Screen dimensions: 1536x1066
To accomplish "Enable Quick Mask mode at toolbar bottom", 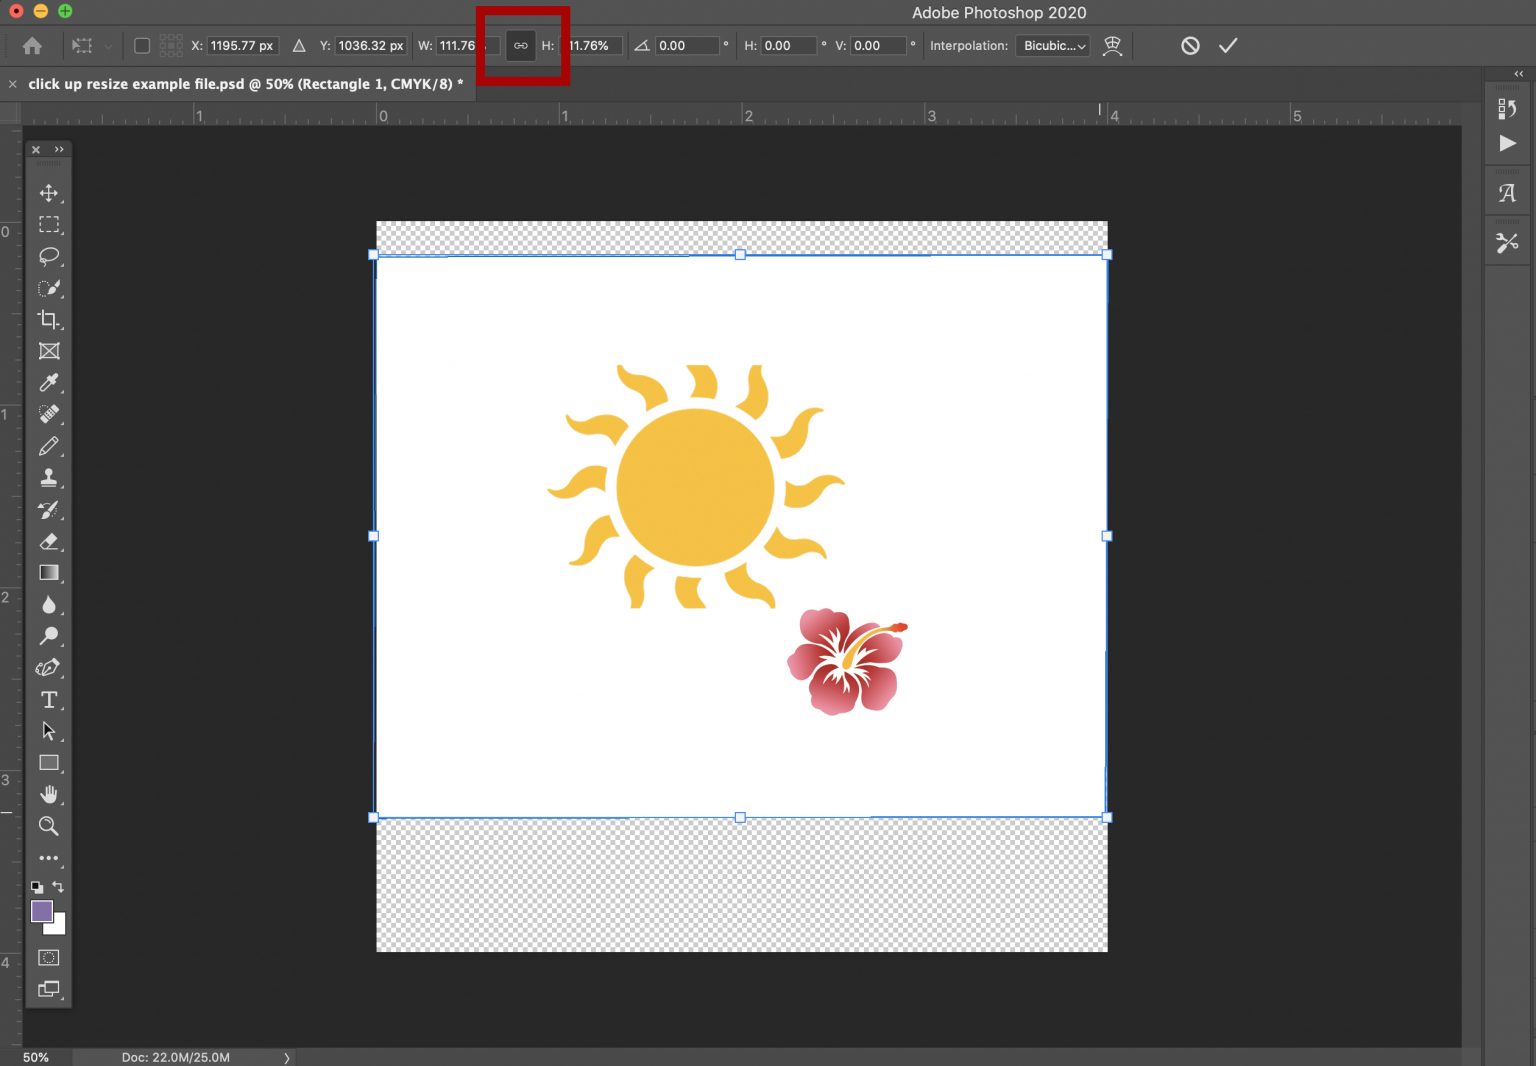I will coord(48,958).
